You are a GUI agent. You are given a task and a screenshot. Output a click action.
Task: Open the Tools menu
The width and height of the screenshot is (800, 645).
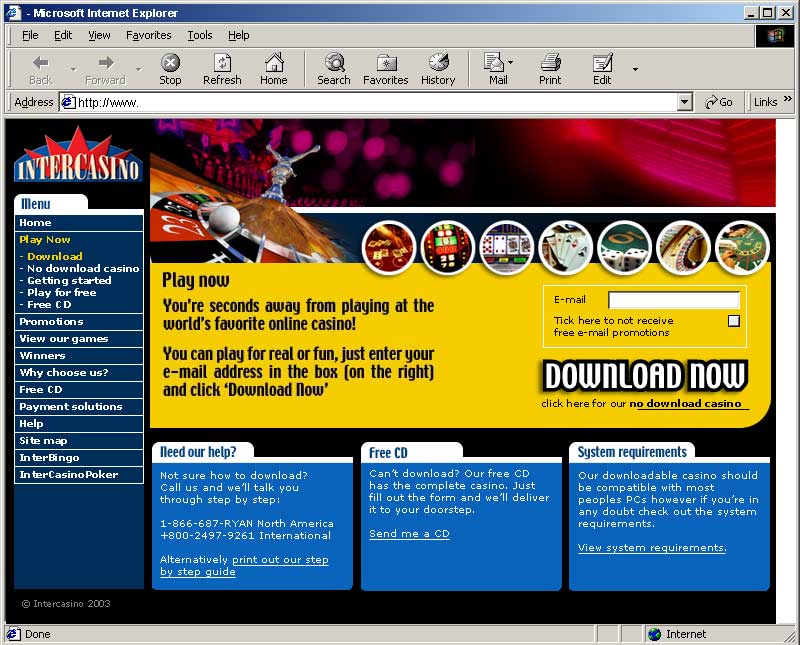200,35
